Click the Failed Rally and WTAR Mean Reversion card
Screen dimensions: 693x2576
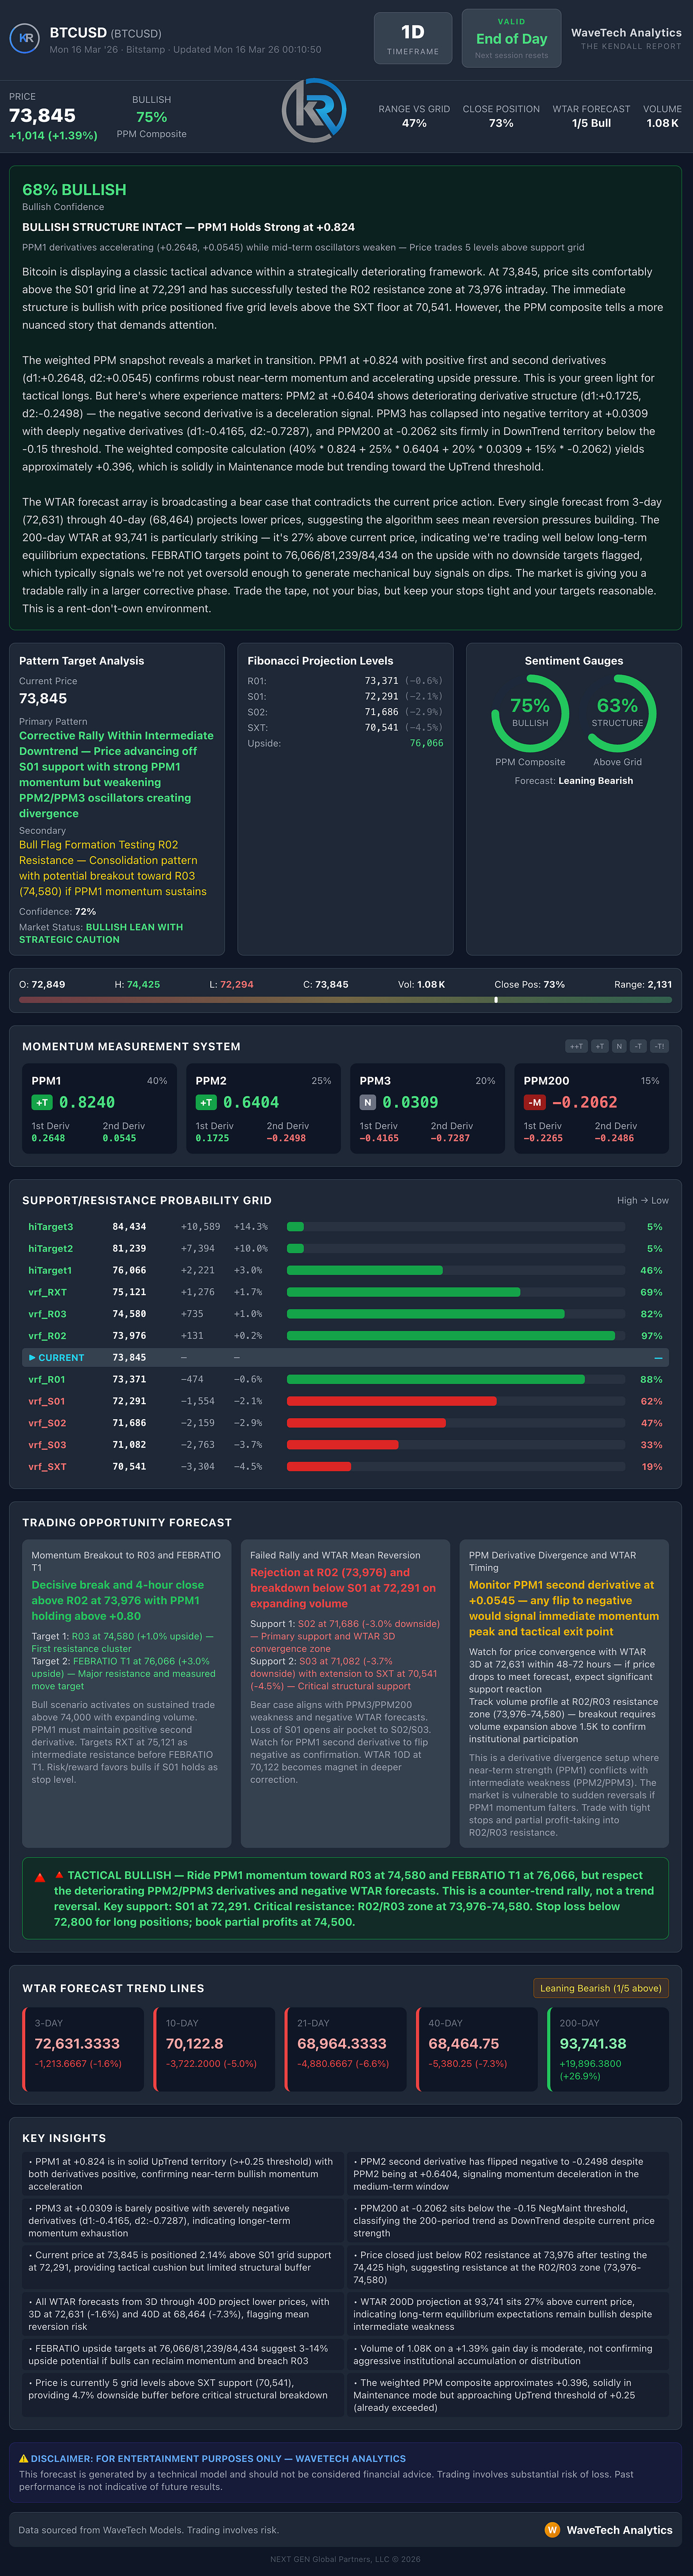[346, 1693]
